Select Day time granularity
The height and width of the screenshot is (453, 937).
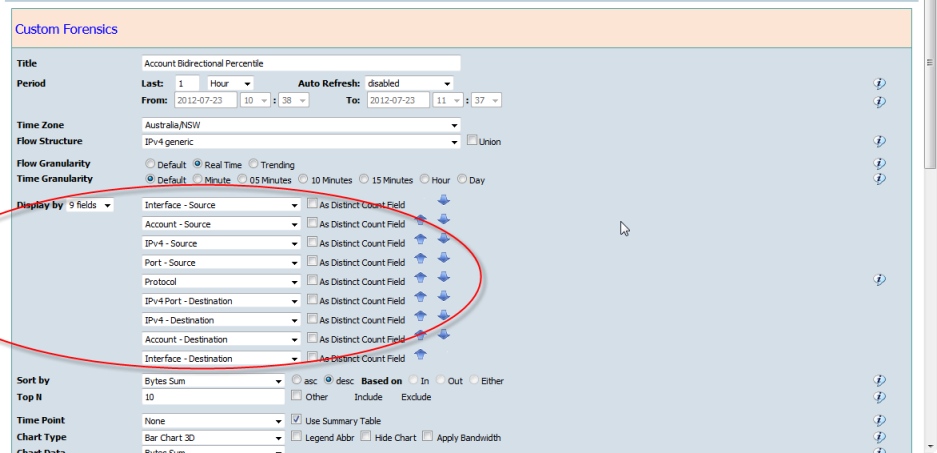(x=462, y=179)
